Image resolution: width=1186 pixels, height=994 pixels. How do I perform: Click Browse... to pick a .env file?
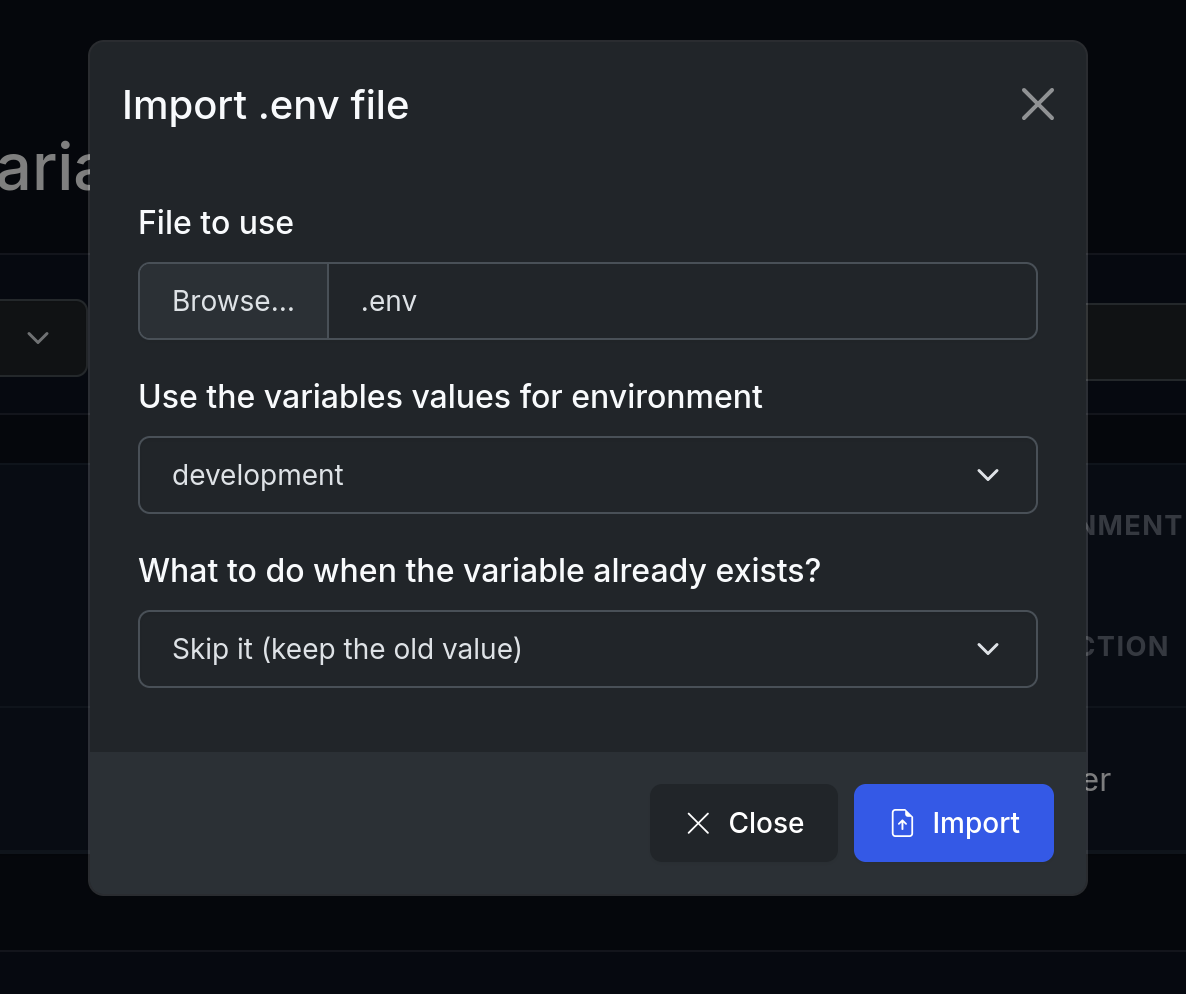coord(232,300)
